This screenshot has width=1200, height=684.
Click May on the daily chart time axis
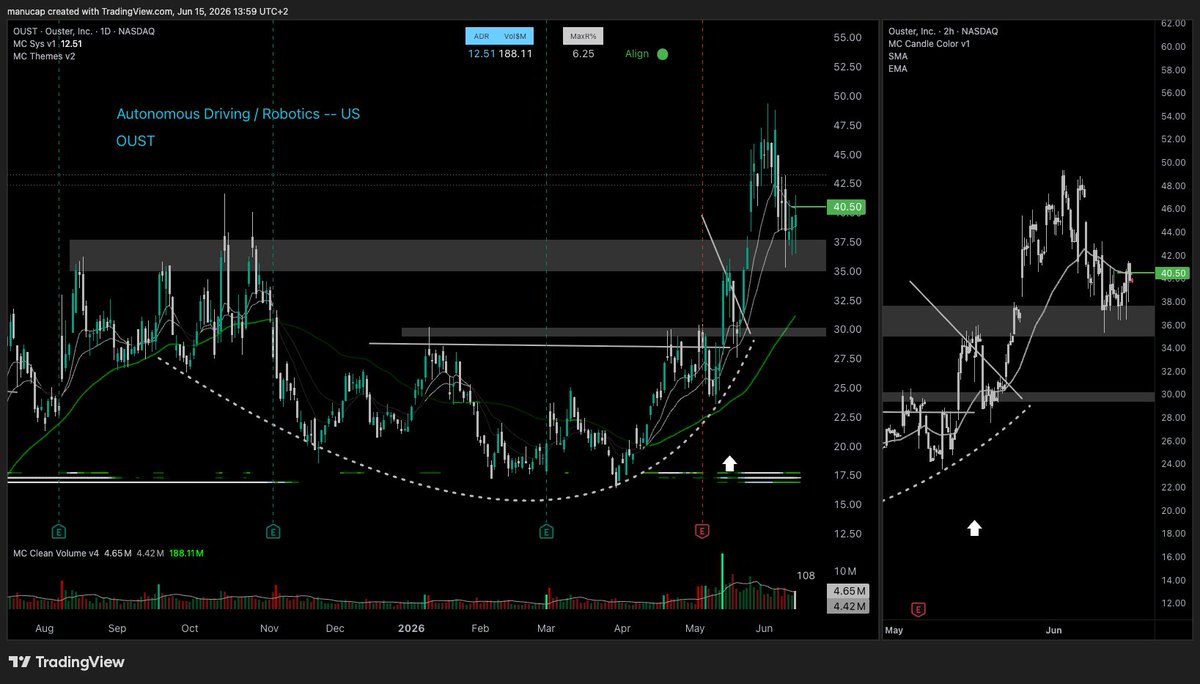coord(697,629)
